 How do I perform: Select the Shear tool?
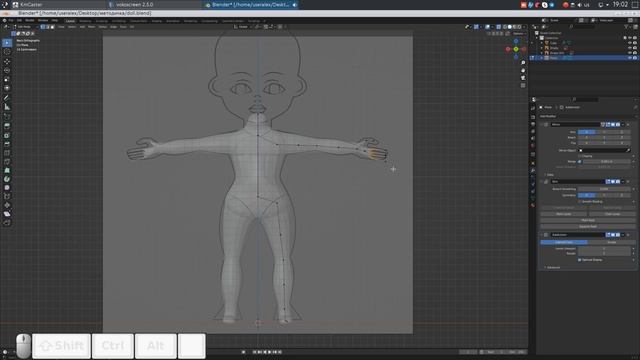[7, 213]
